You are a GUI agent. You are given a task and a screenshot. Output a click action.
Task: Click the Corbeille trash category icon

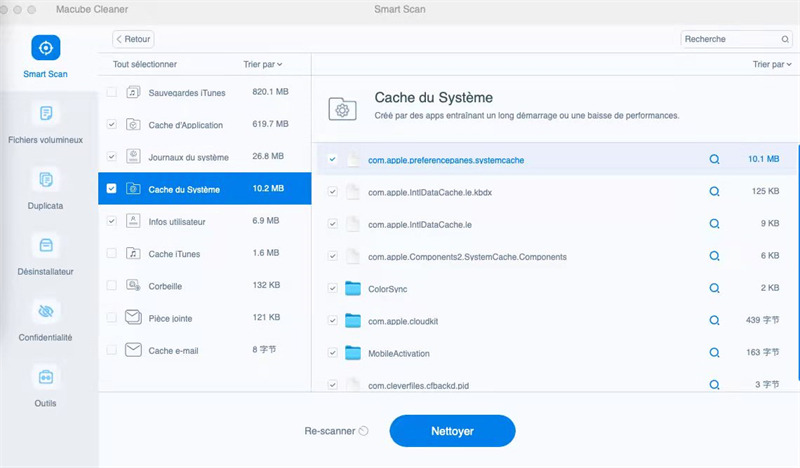[133, 285]
